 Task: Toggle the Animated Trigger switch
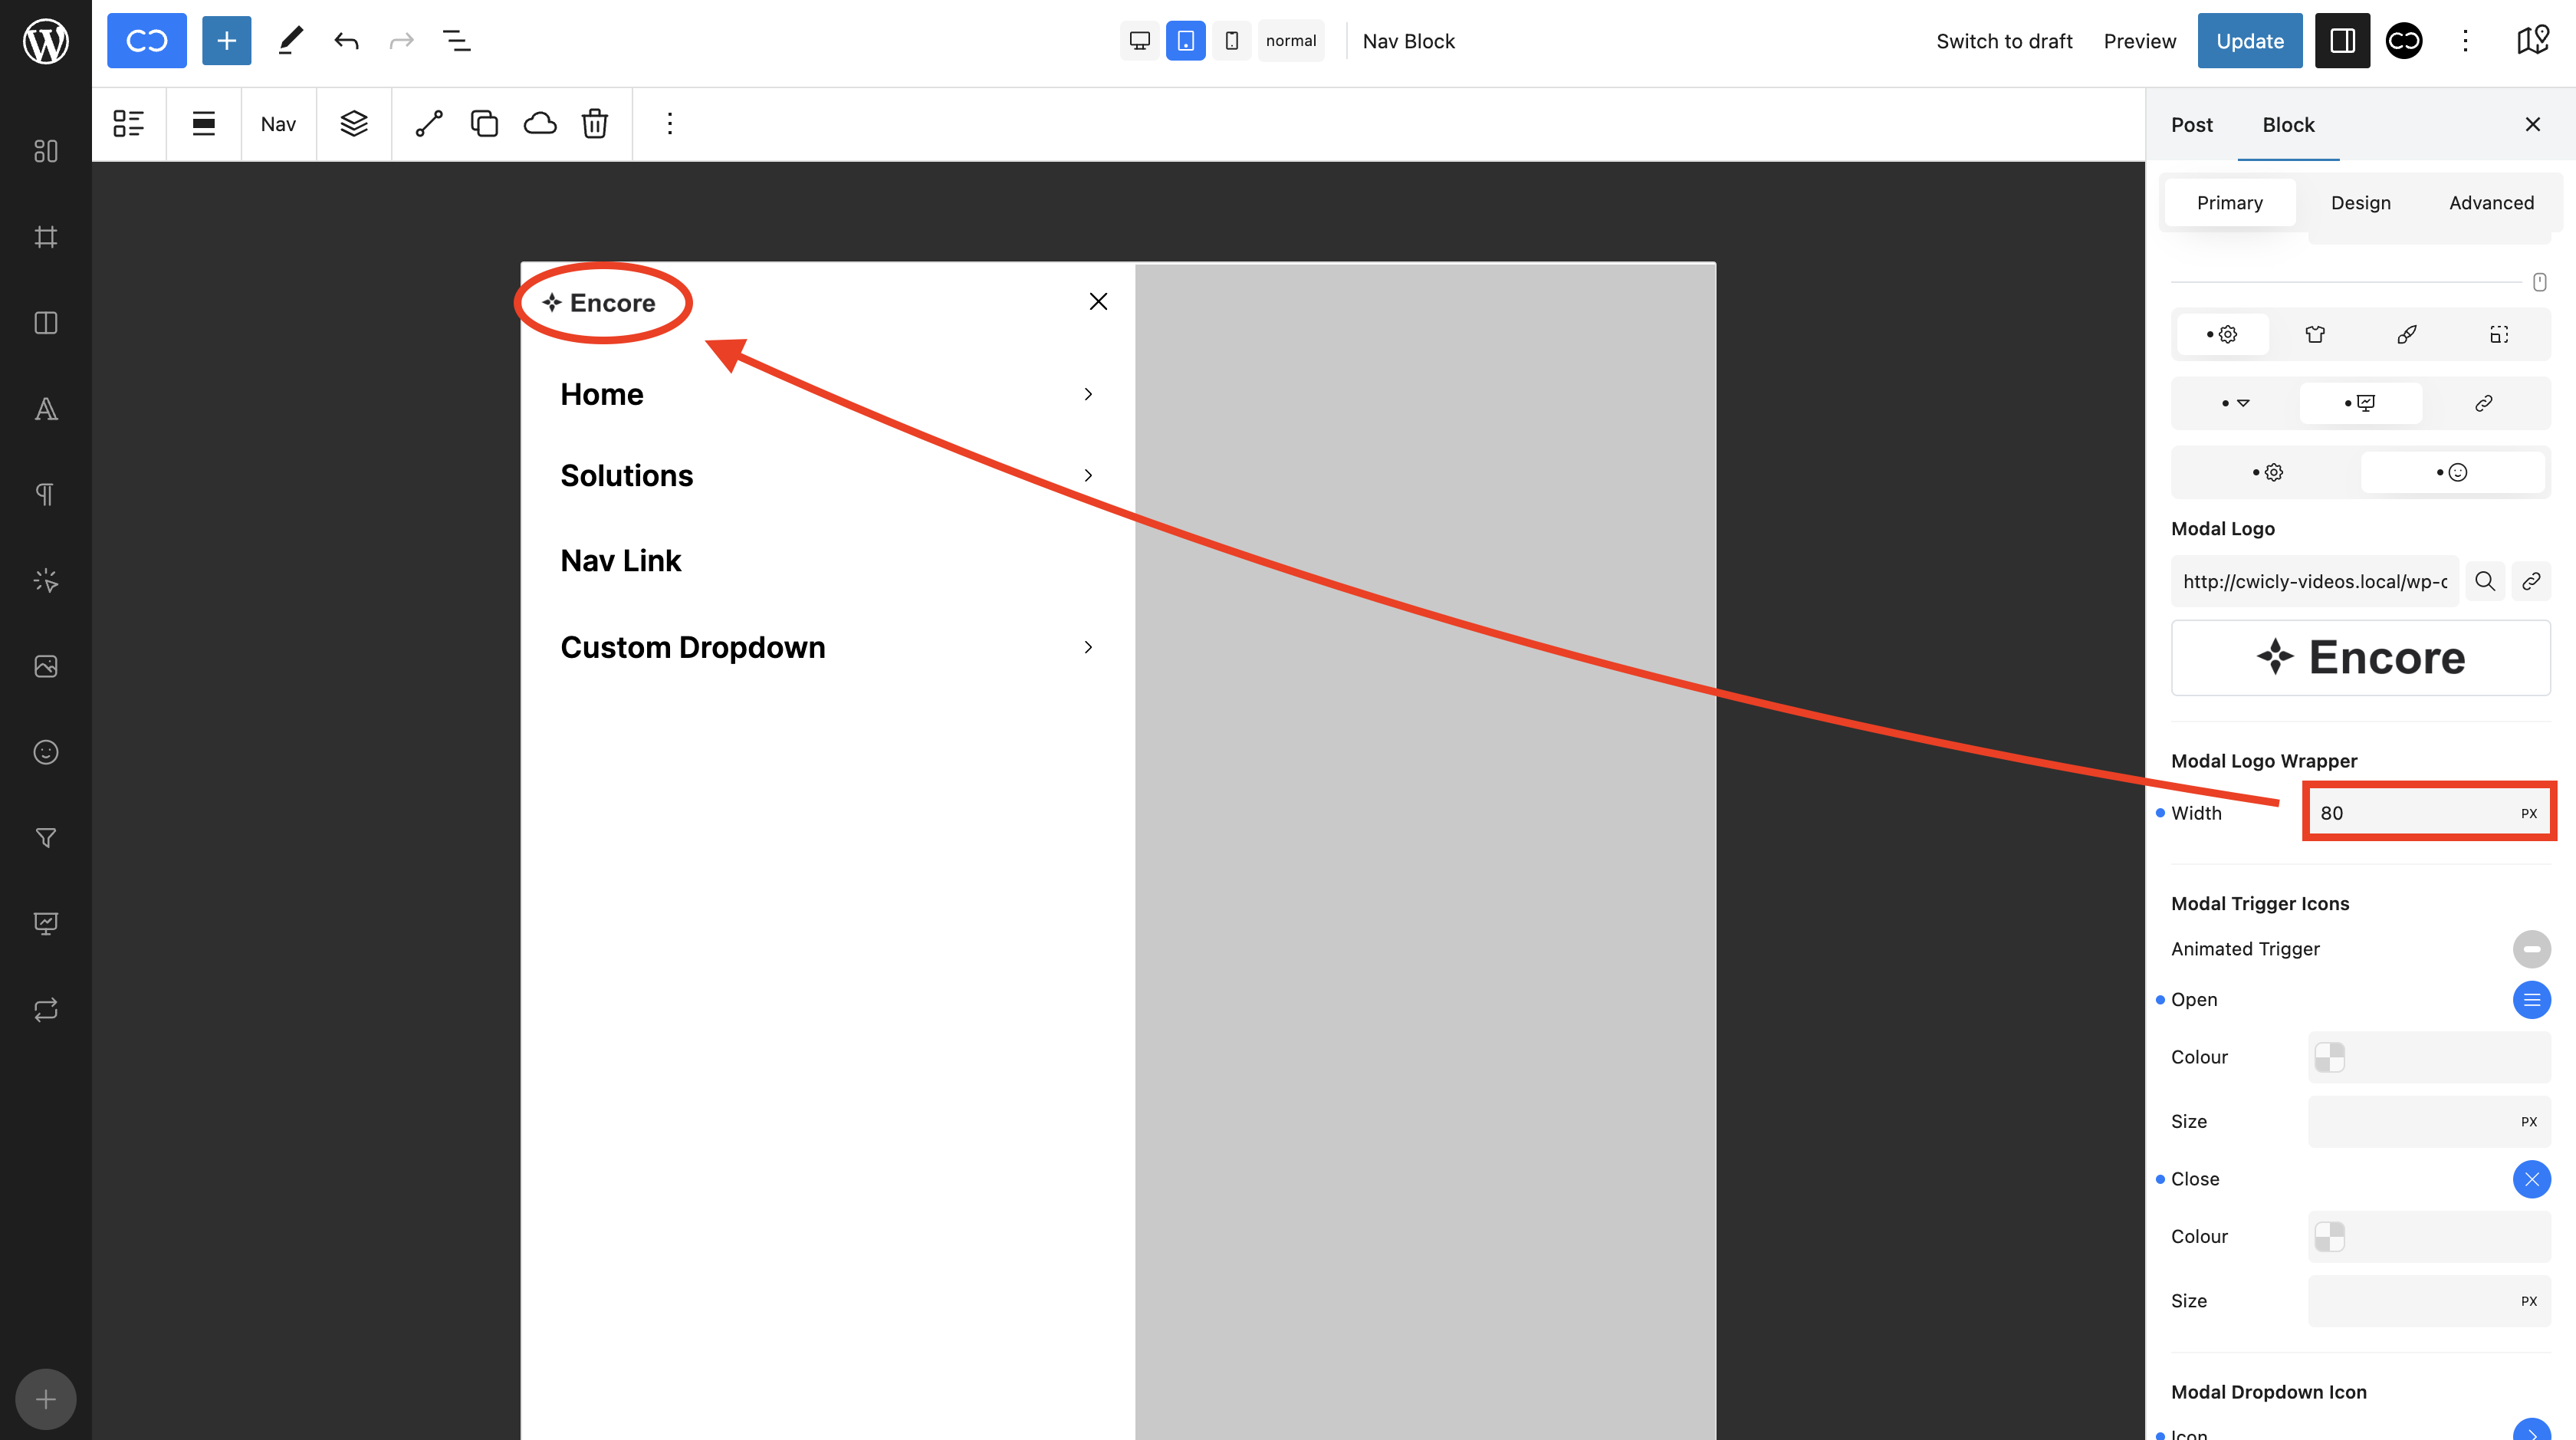coord(2531,949)
